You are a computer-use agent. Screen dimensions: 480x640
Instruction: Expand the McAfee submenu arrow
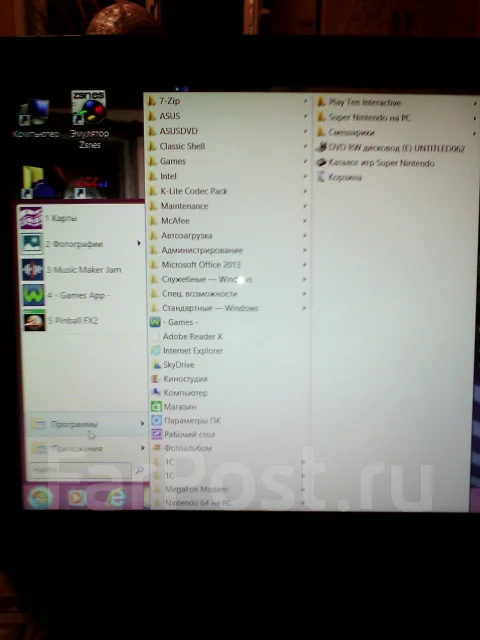point(305,221)
